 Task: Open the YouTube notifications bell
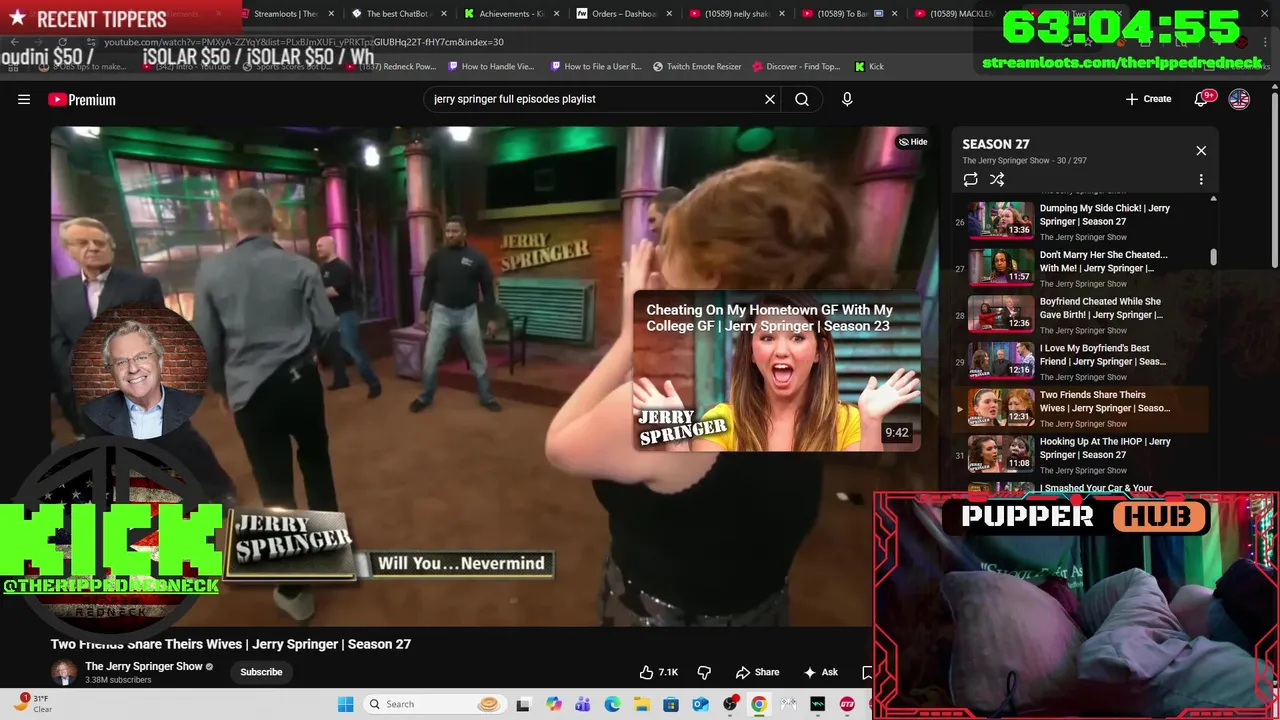pyautogui.click(x=1203, y=99)
